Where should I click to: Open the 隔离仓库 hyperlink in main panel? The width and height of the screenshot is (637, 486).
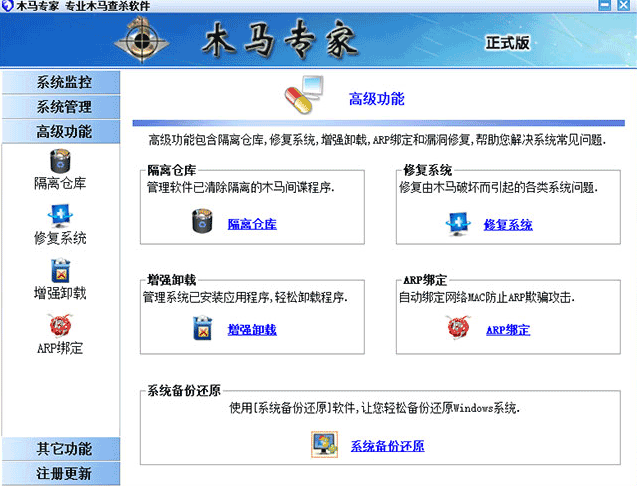tap(252, 224)
